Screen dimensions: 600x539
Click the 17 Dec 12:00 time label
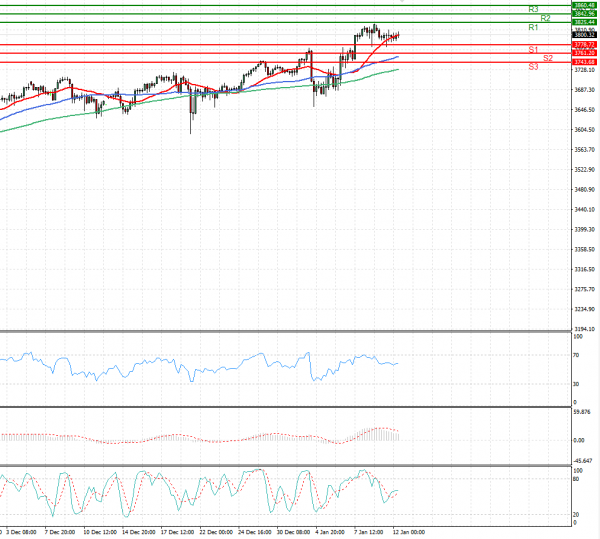pos(177,532)
